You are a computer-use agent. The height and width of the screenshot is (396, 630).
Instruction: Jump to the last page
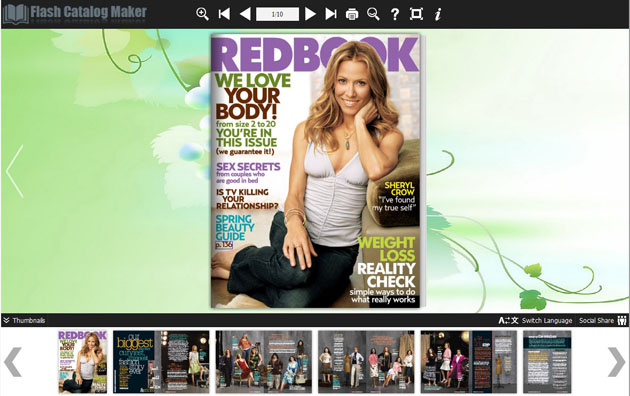coord(331,14)
